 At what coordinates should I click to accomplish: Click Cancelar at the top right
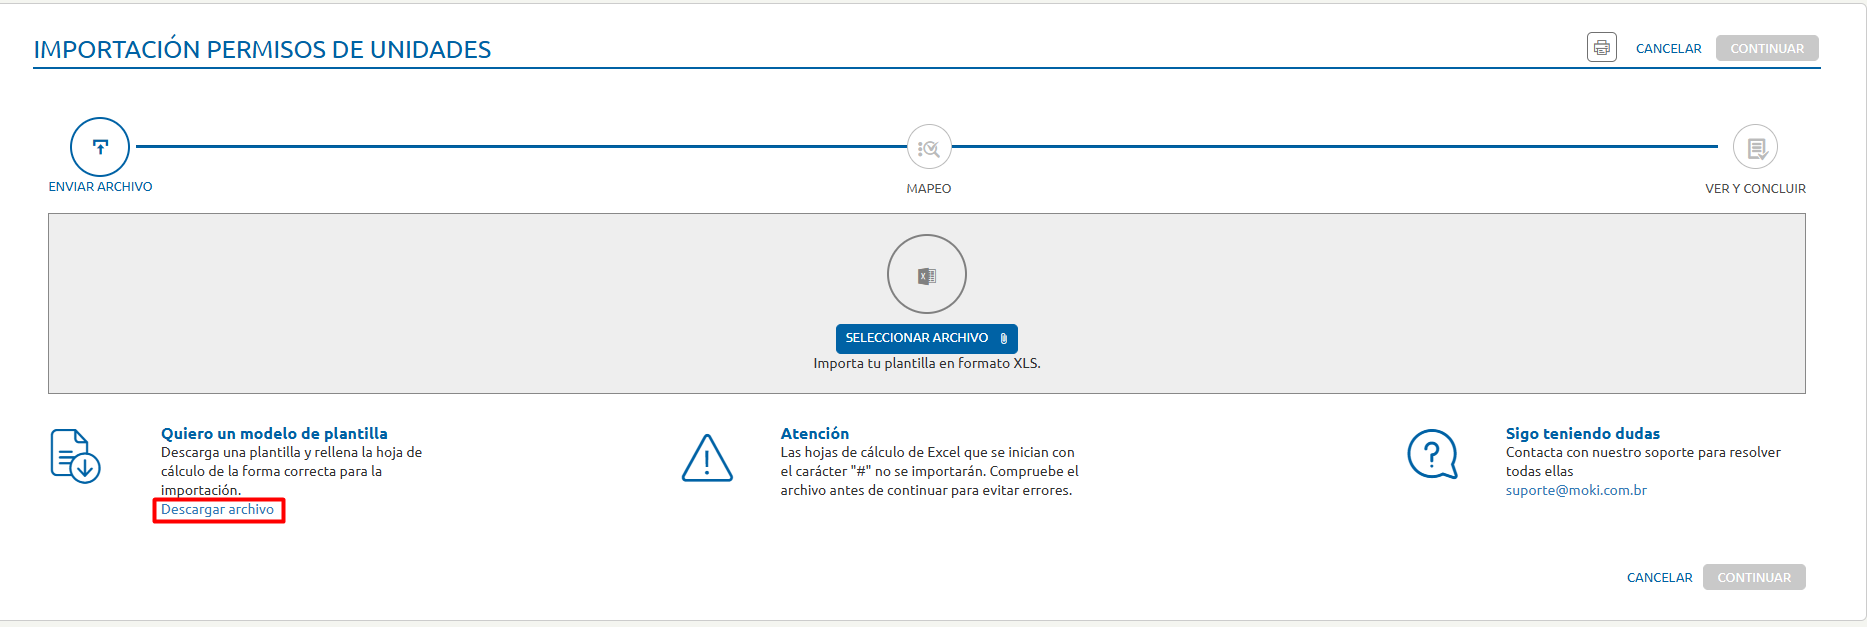coord(1668,49)
